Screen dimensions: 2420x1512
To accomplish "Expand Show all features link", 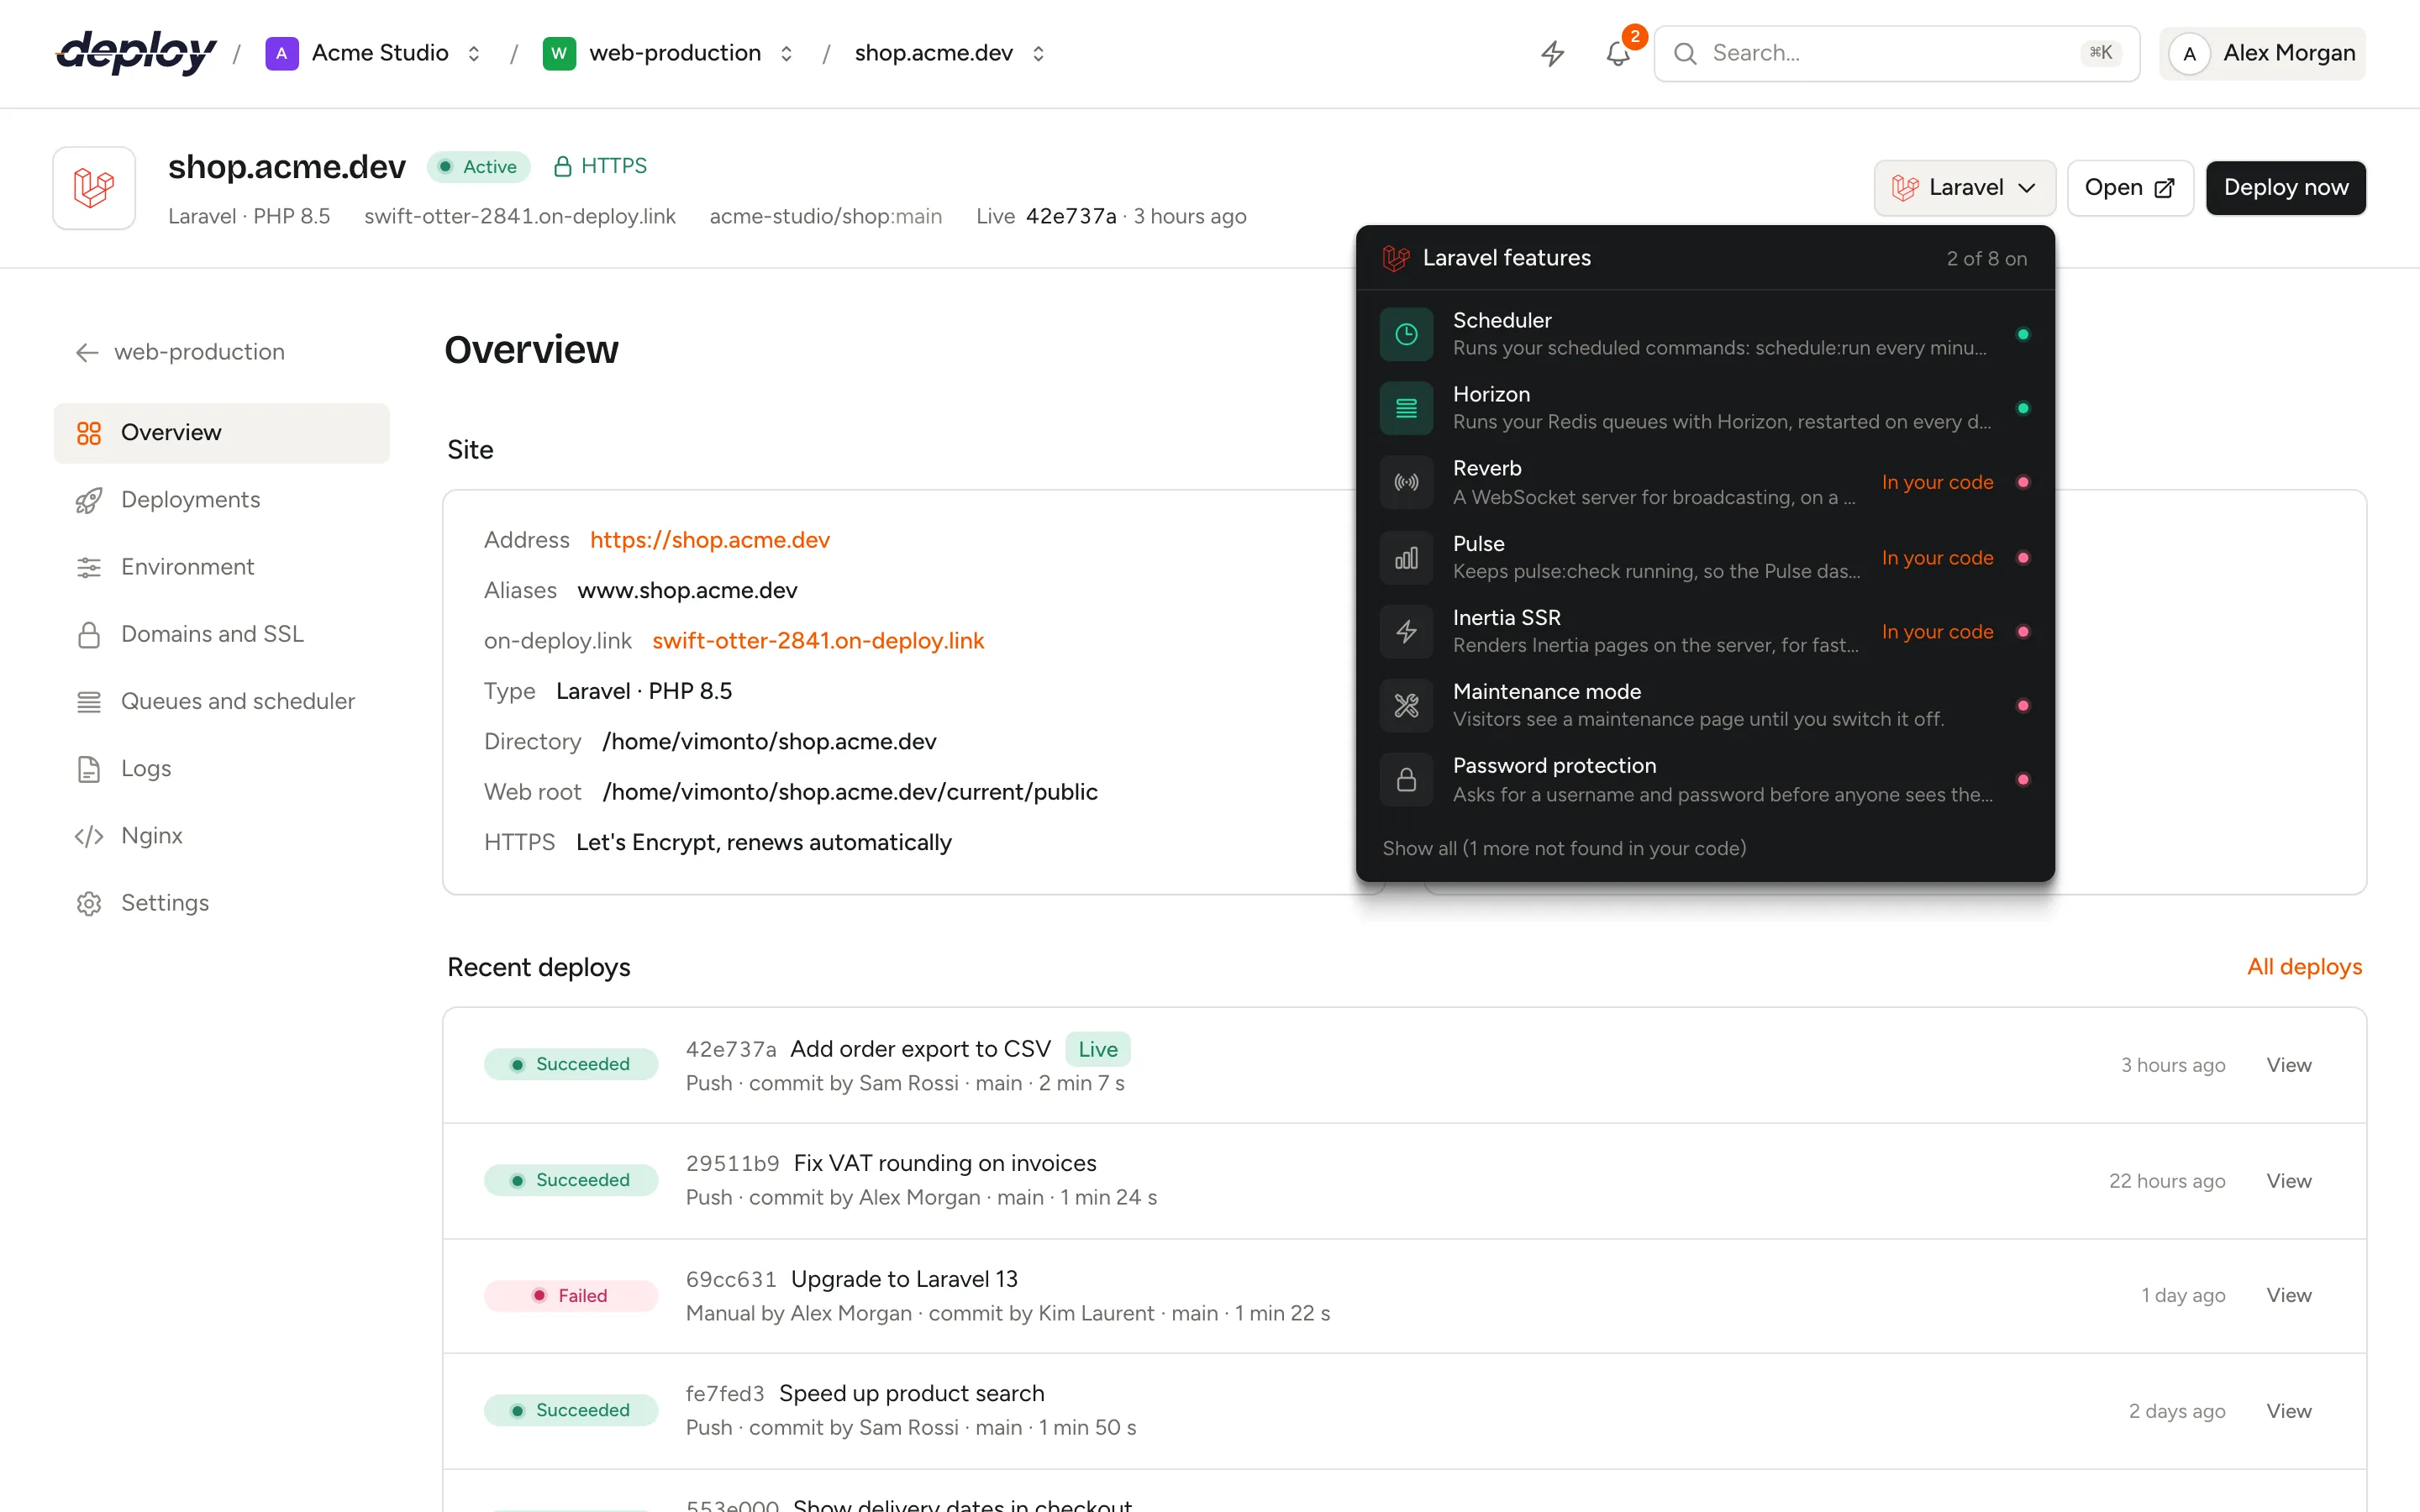I will [1564, 848].
